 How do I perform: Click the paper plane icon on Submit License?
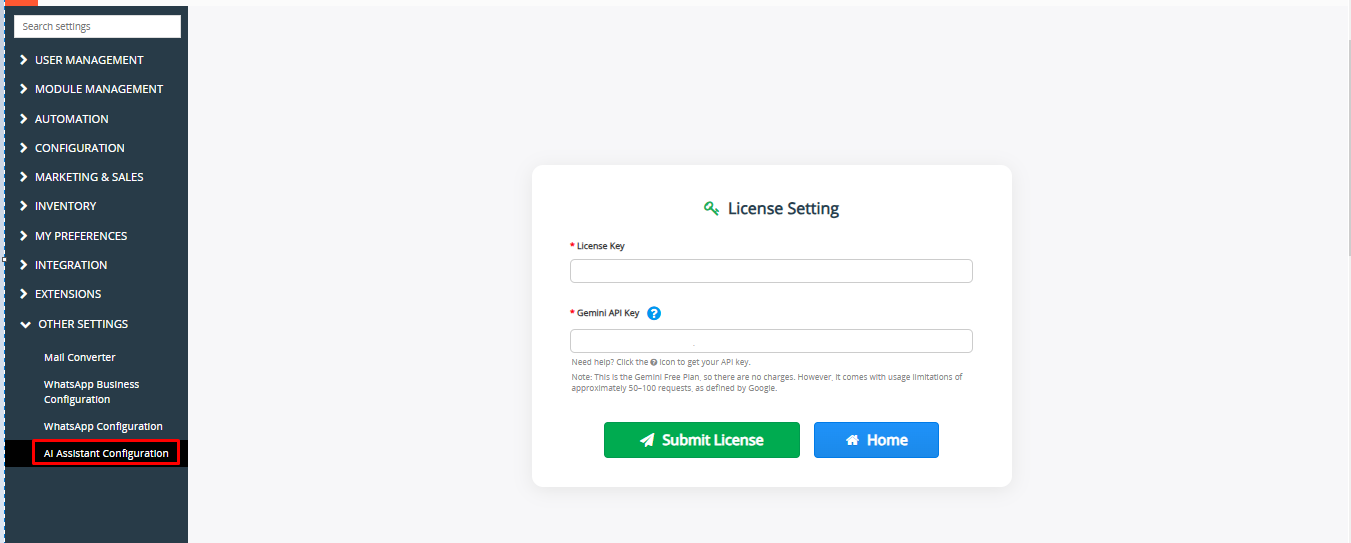(x=647, y=440)
